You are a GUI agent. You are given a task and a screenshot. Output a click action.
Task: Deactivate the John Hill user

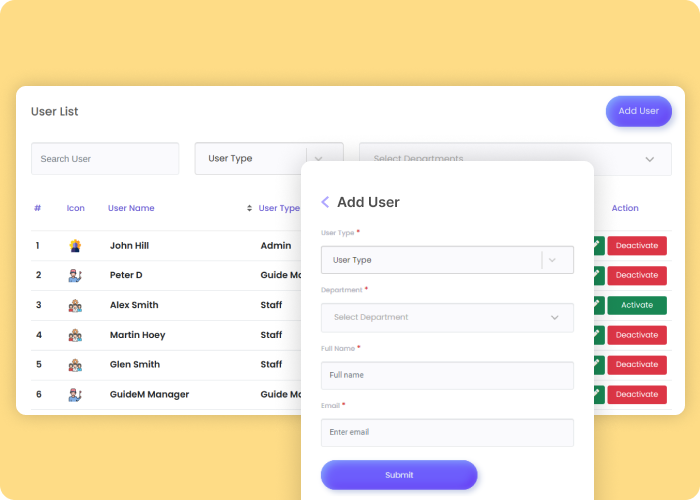tap(637, 245)
